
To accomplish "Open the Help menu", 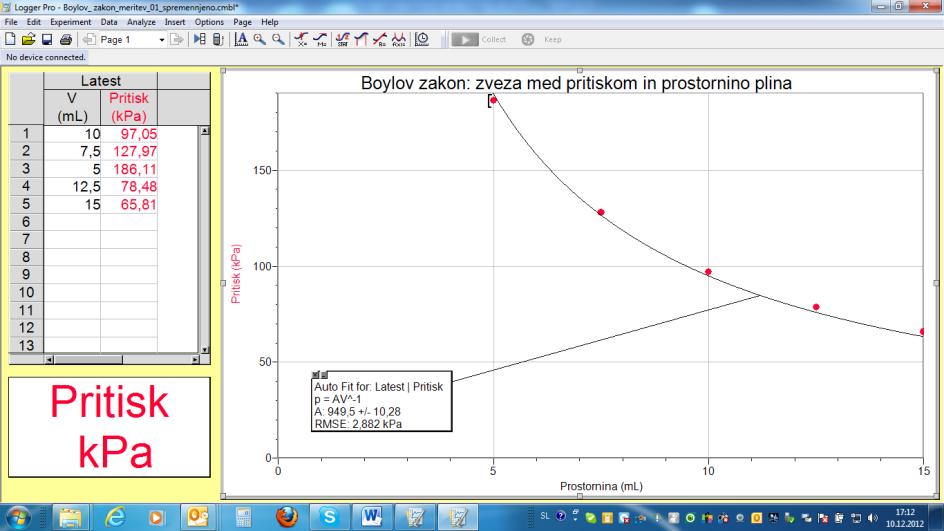I will 270,22.
